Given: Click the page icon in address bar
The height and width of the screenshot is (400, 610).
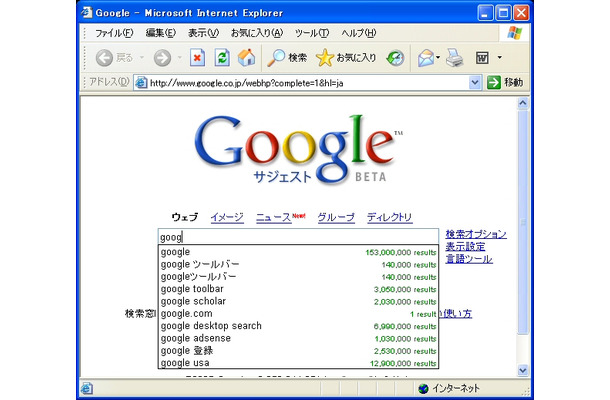Looking at the screenshot, I should tap(141, 82).
